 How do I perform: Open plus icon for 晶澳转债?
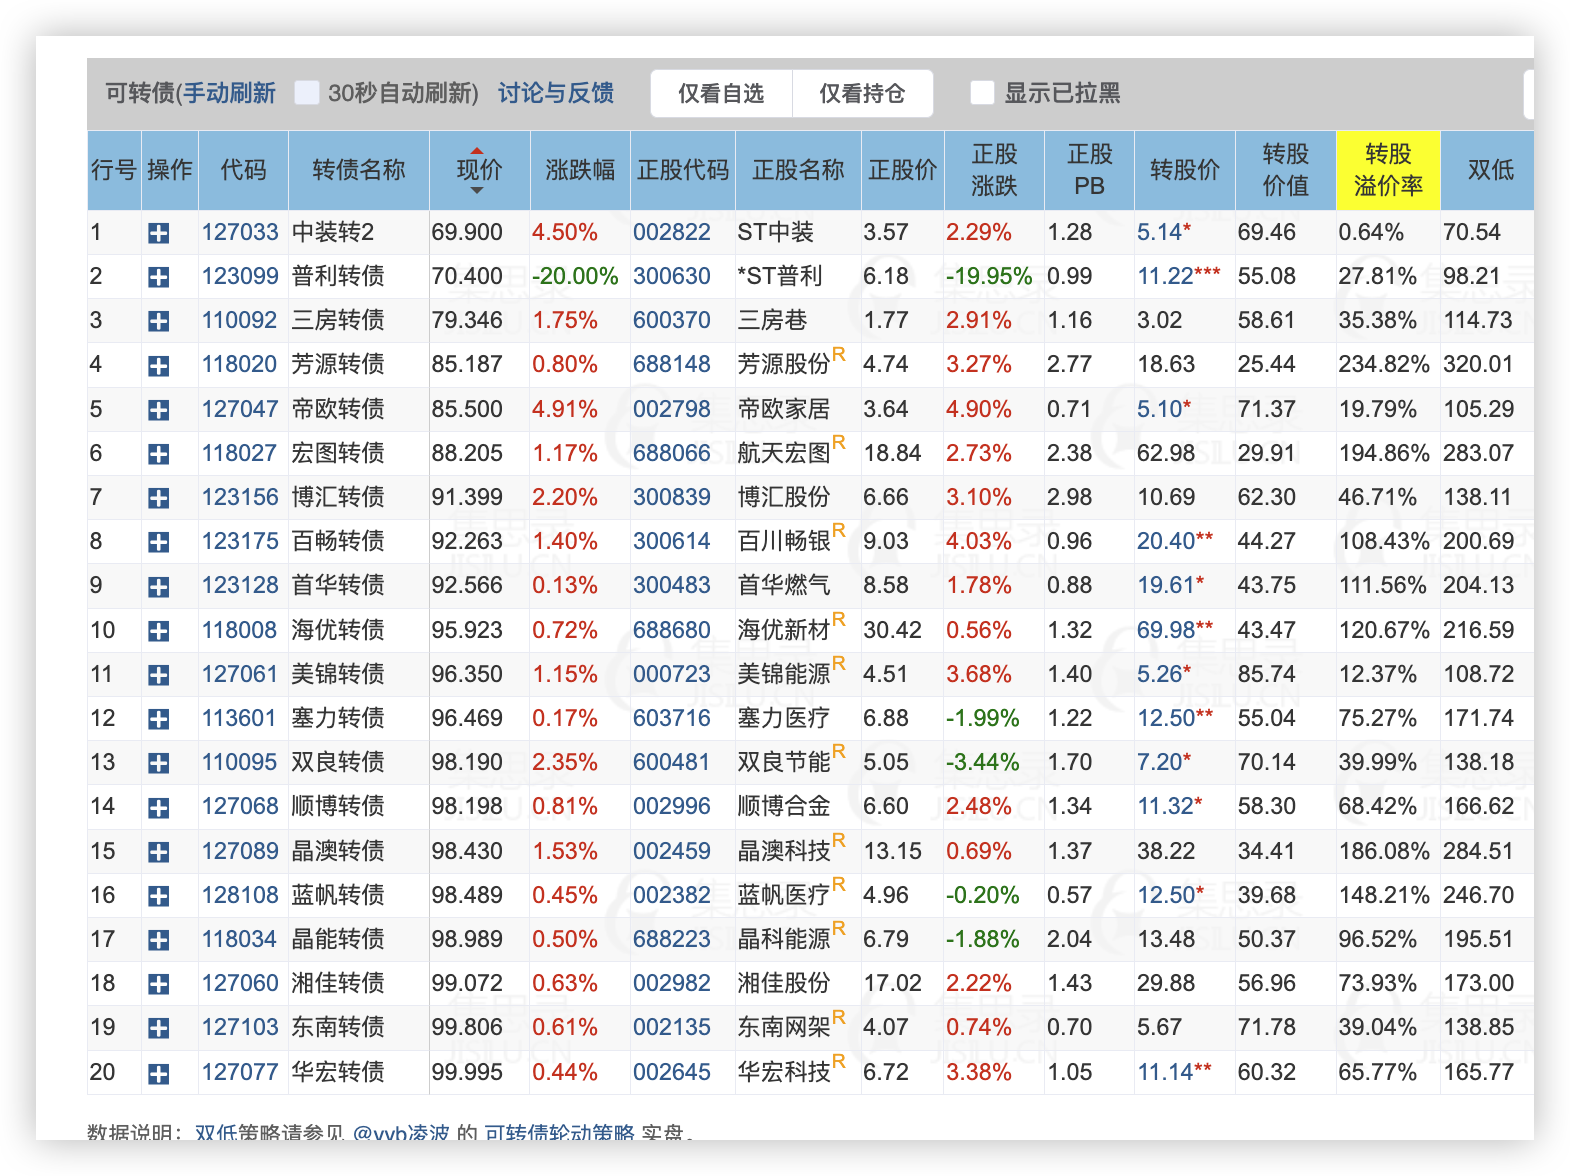[158, 852]
